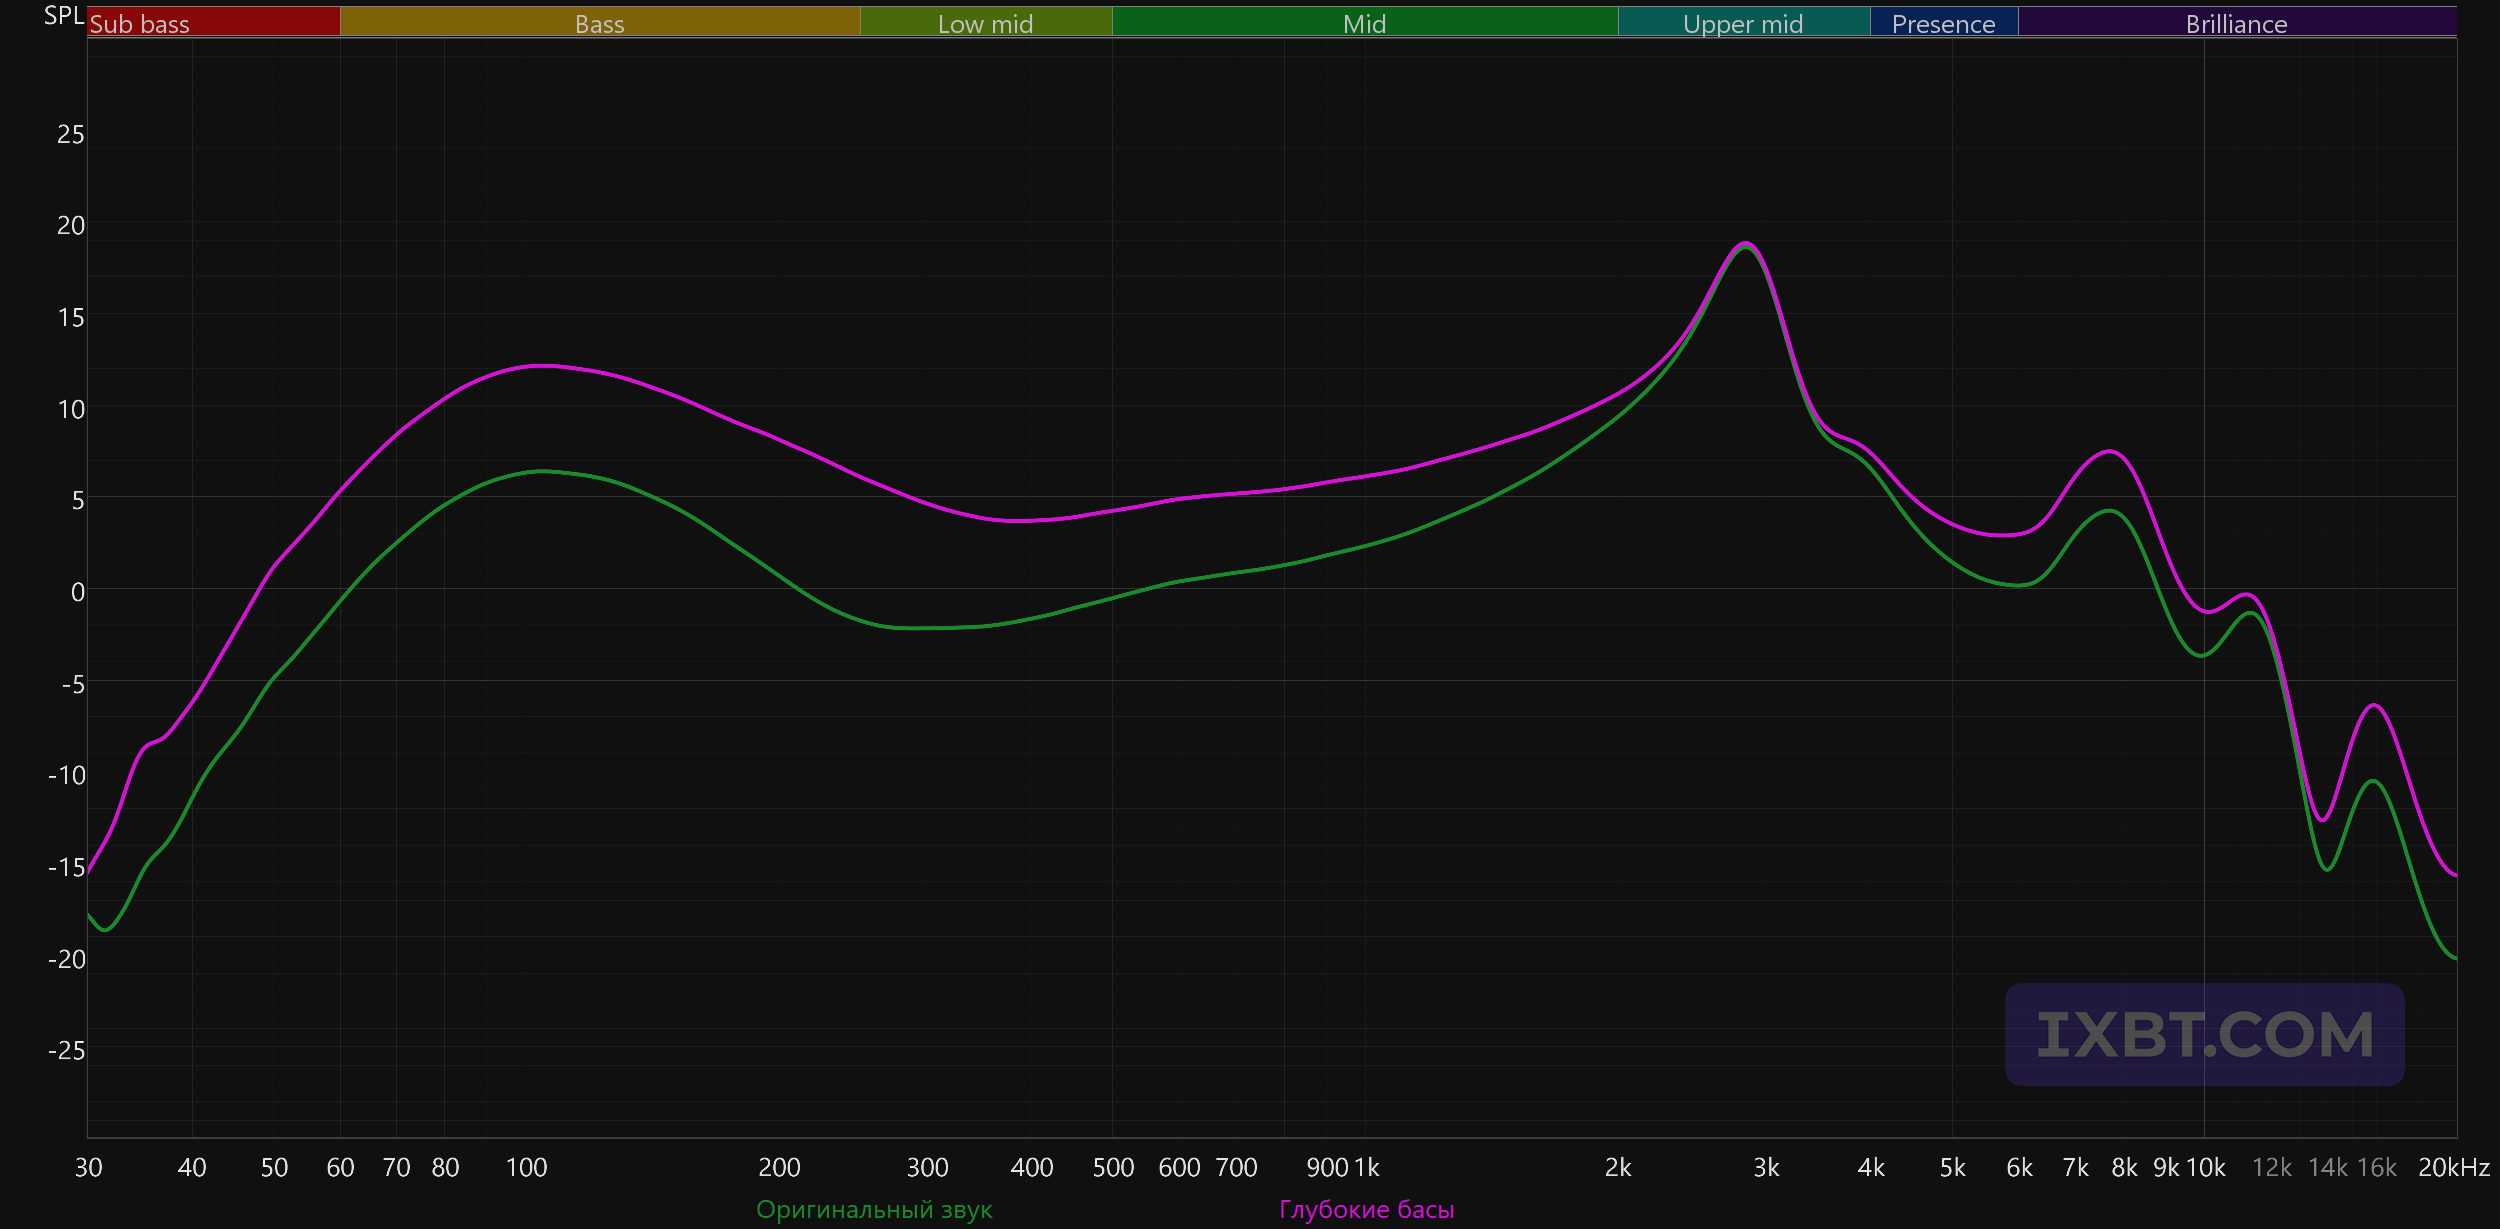Click the Brilliance band header

[x=2236, y=22]
